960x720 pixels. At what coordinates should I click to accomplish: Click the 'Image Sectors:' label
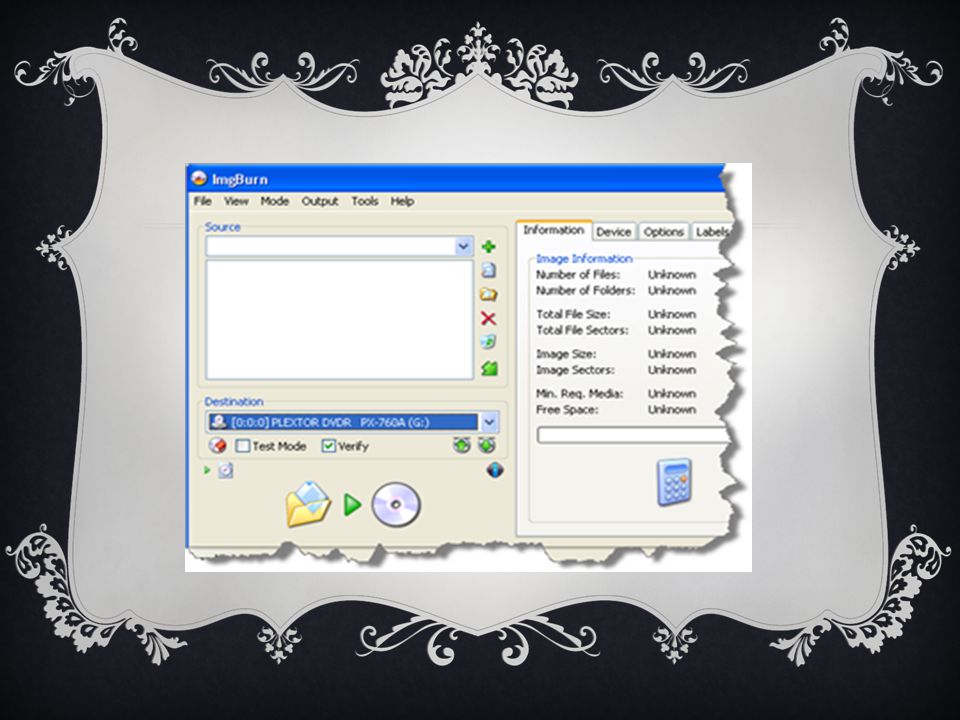[x=575, y=370]
